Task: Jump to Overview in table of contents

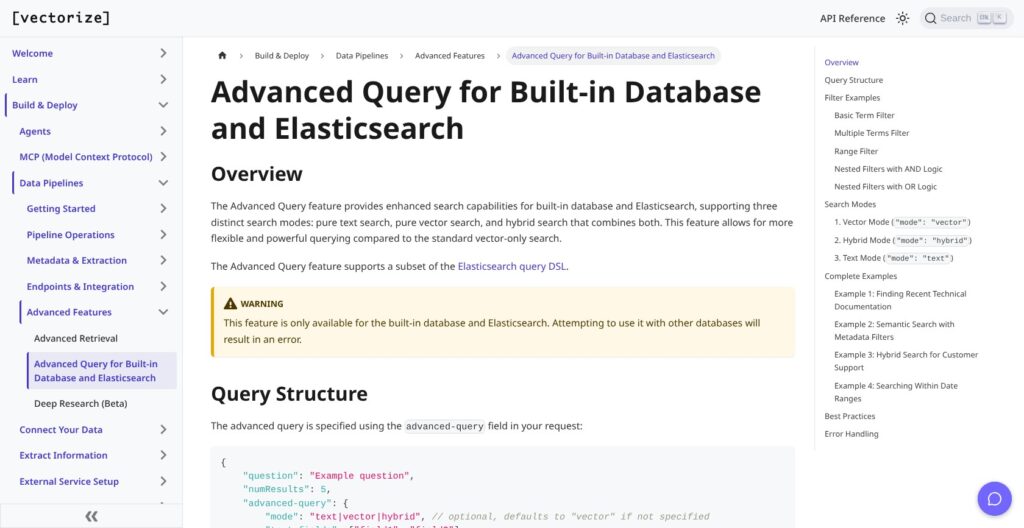Action: [841, 63]
